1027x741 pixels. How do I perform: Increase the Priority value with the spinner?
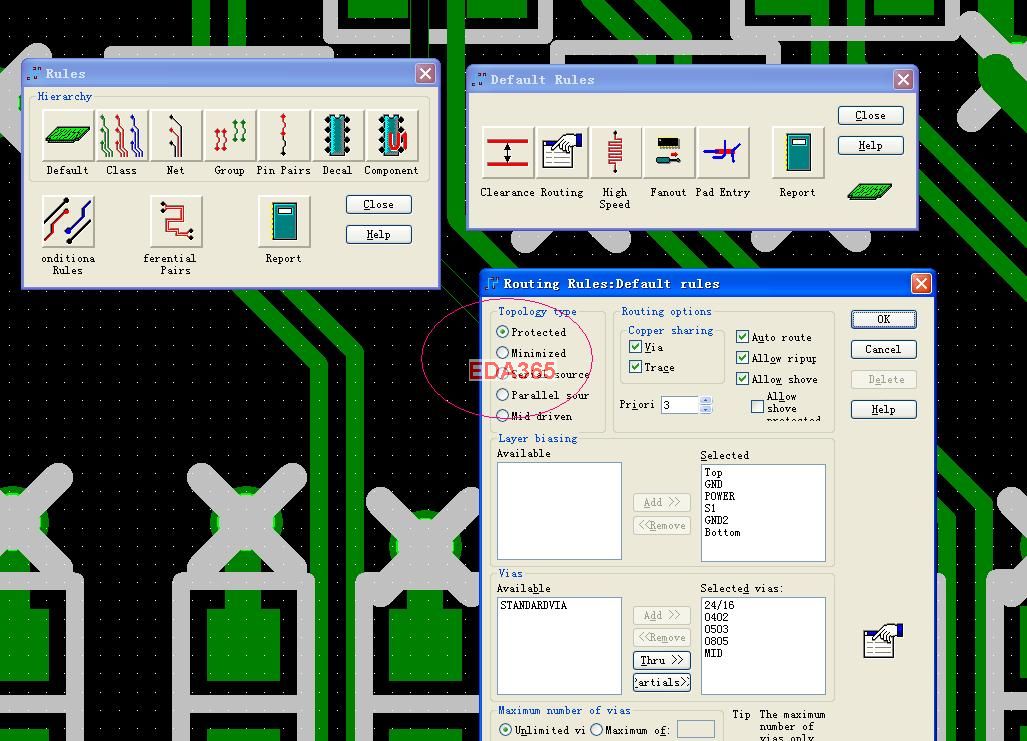tap(705, 400)
